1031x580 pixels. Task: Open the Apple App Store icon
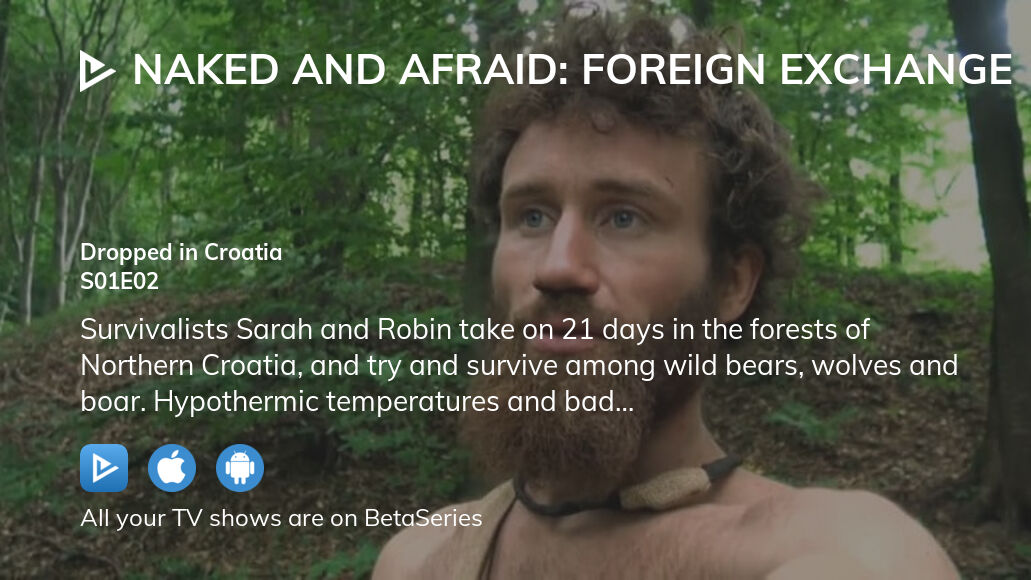point(172,468)
